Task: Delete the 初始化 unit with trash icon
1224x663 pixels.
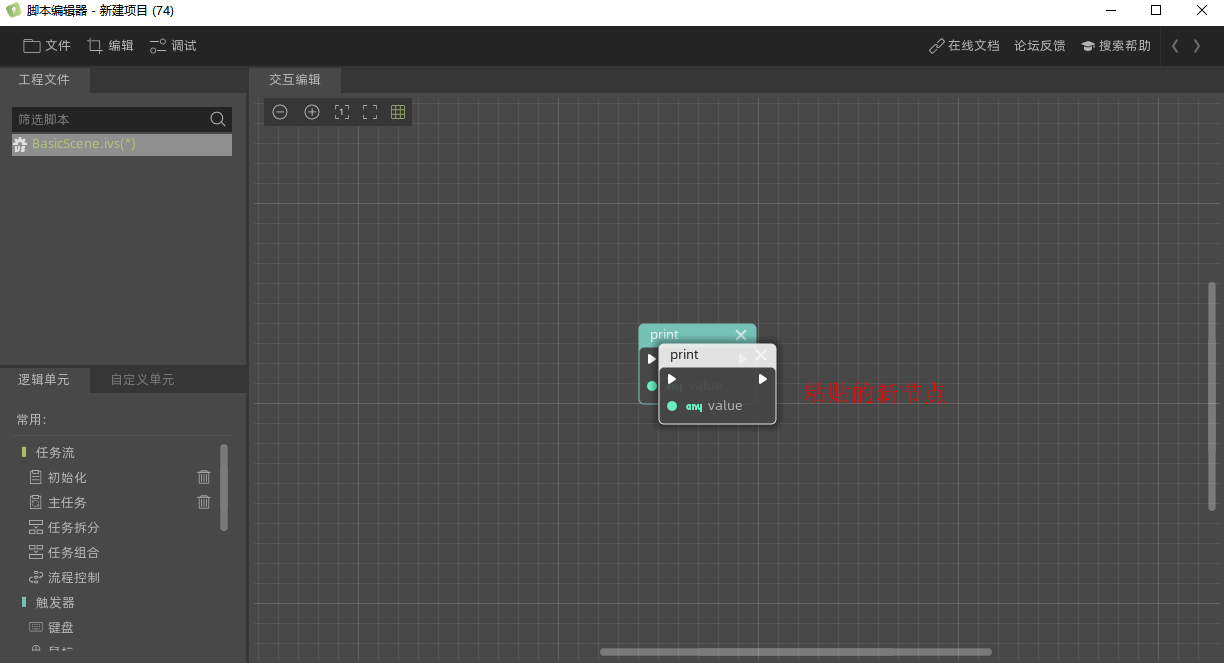Action: [204, 477]
